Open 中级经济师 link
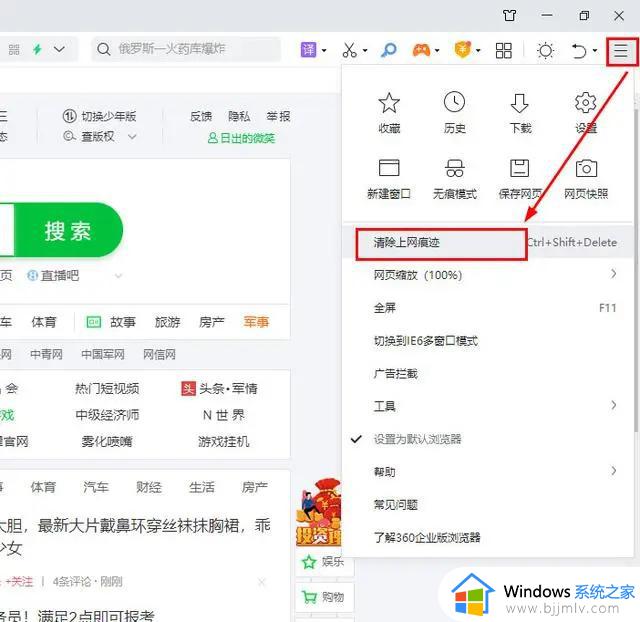This screenshot has width=640, height=622. click(107, 415)
